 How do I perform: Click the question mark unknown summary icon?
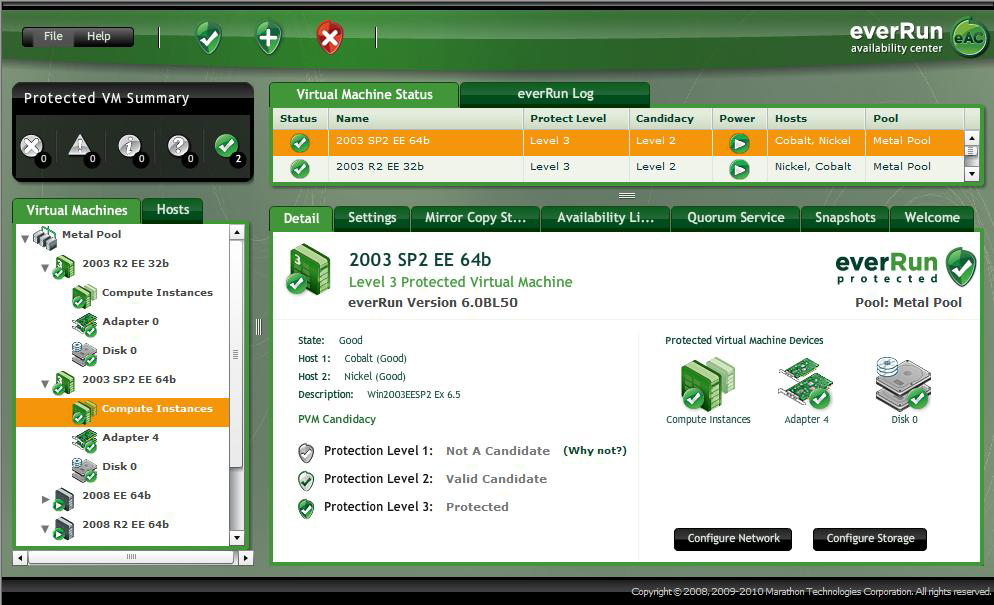(x=178, y=146)
